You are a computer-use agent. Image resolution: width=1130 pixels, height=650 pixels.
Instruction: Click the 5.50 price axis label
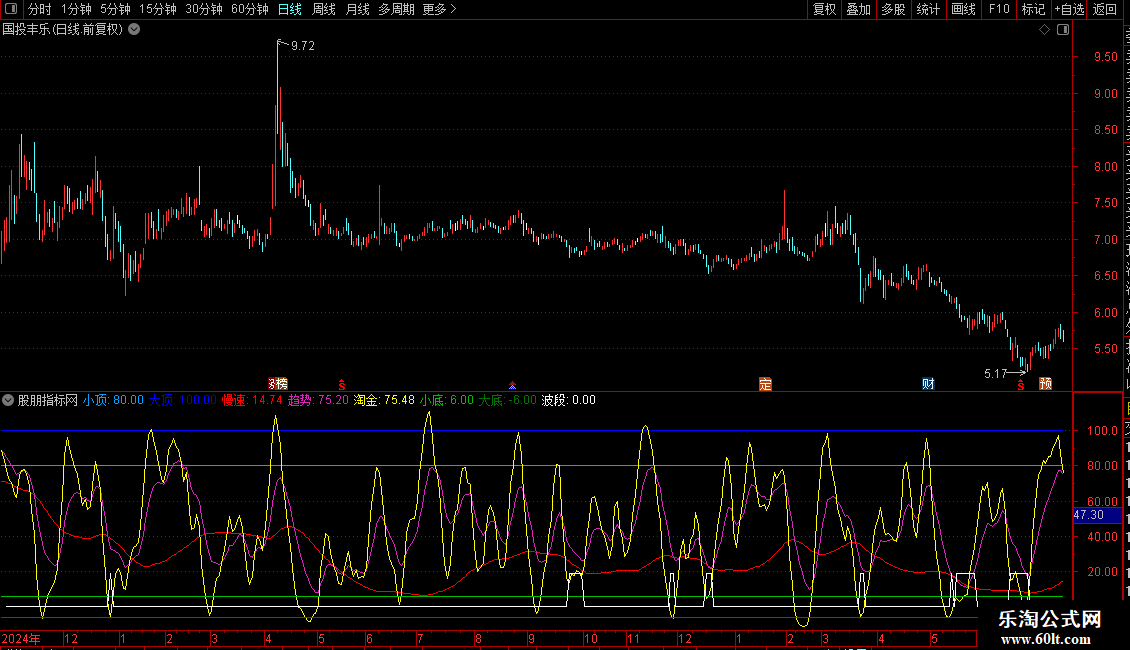(x=1105, y=349)
